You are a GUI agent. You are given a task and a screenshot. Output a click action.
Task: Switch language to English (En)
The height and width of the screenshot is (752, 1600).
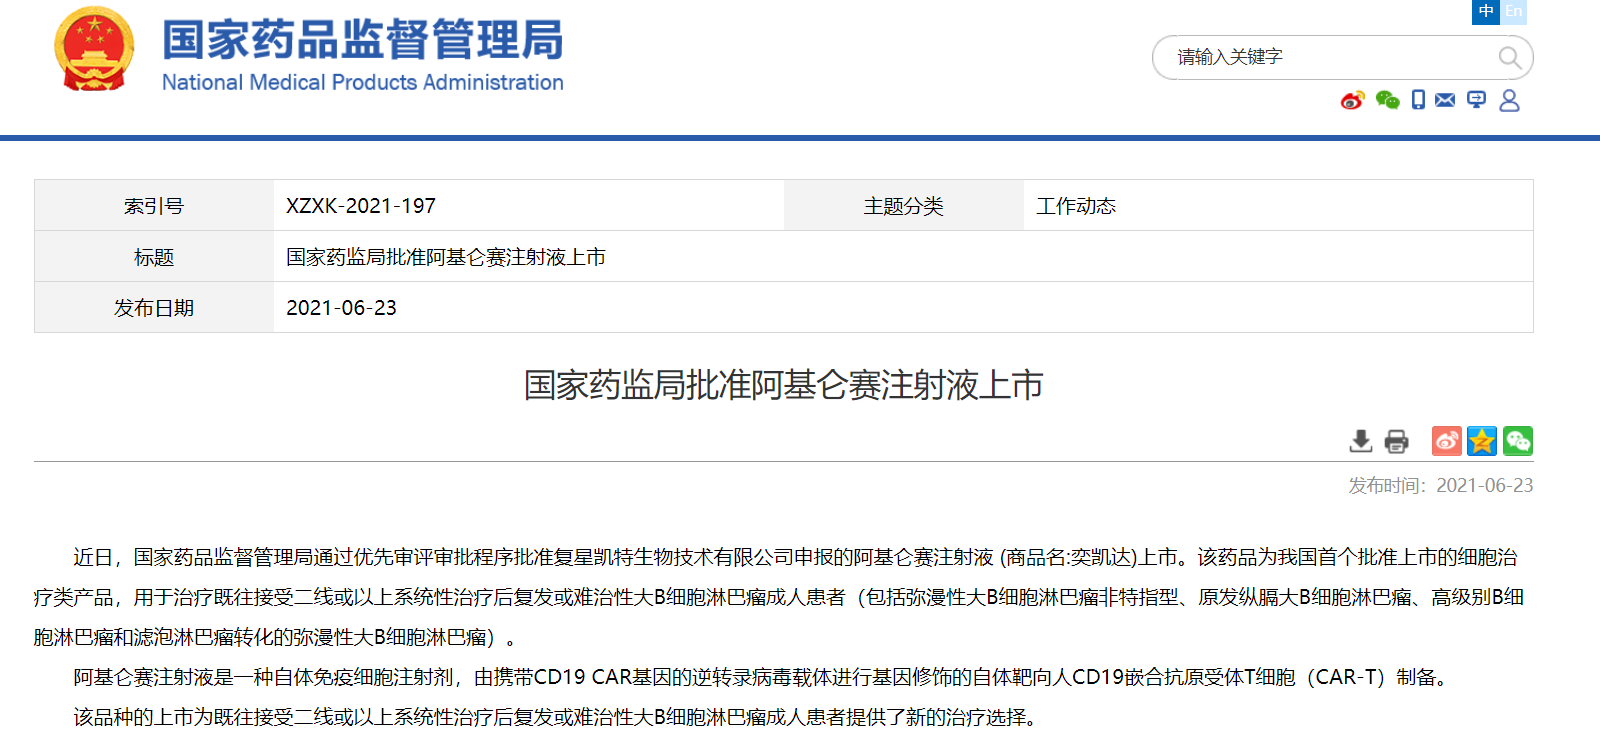point(1514,11)
